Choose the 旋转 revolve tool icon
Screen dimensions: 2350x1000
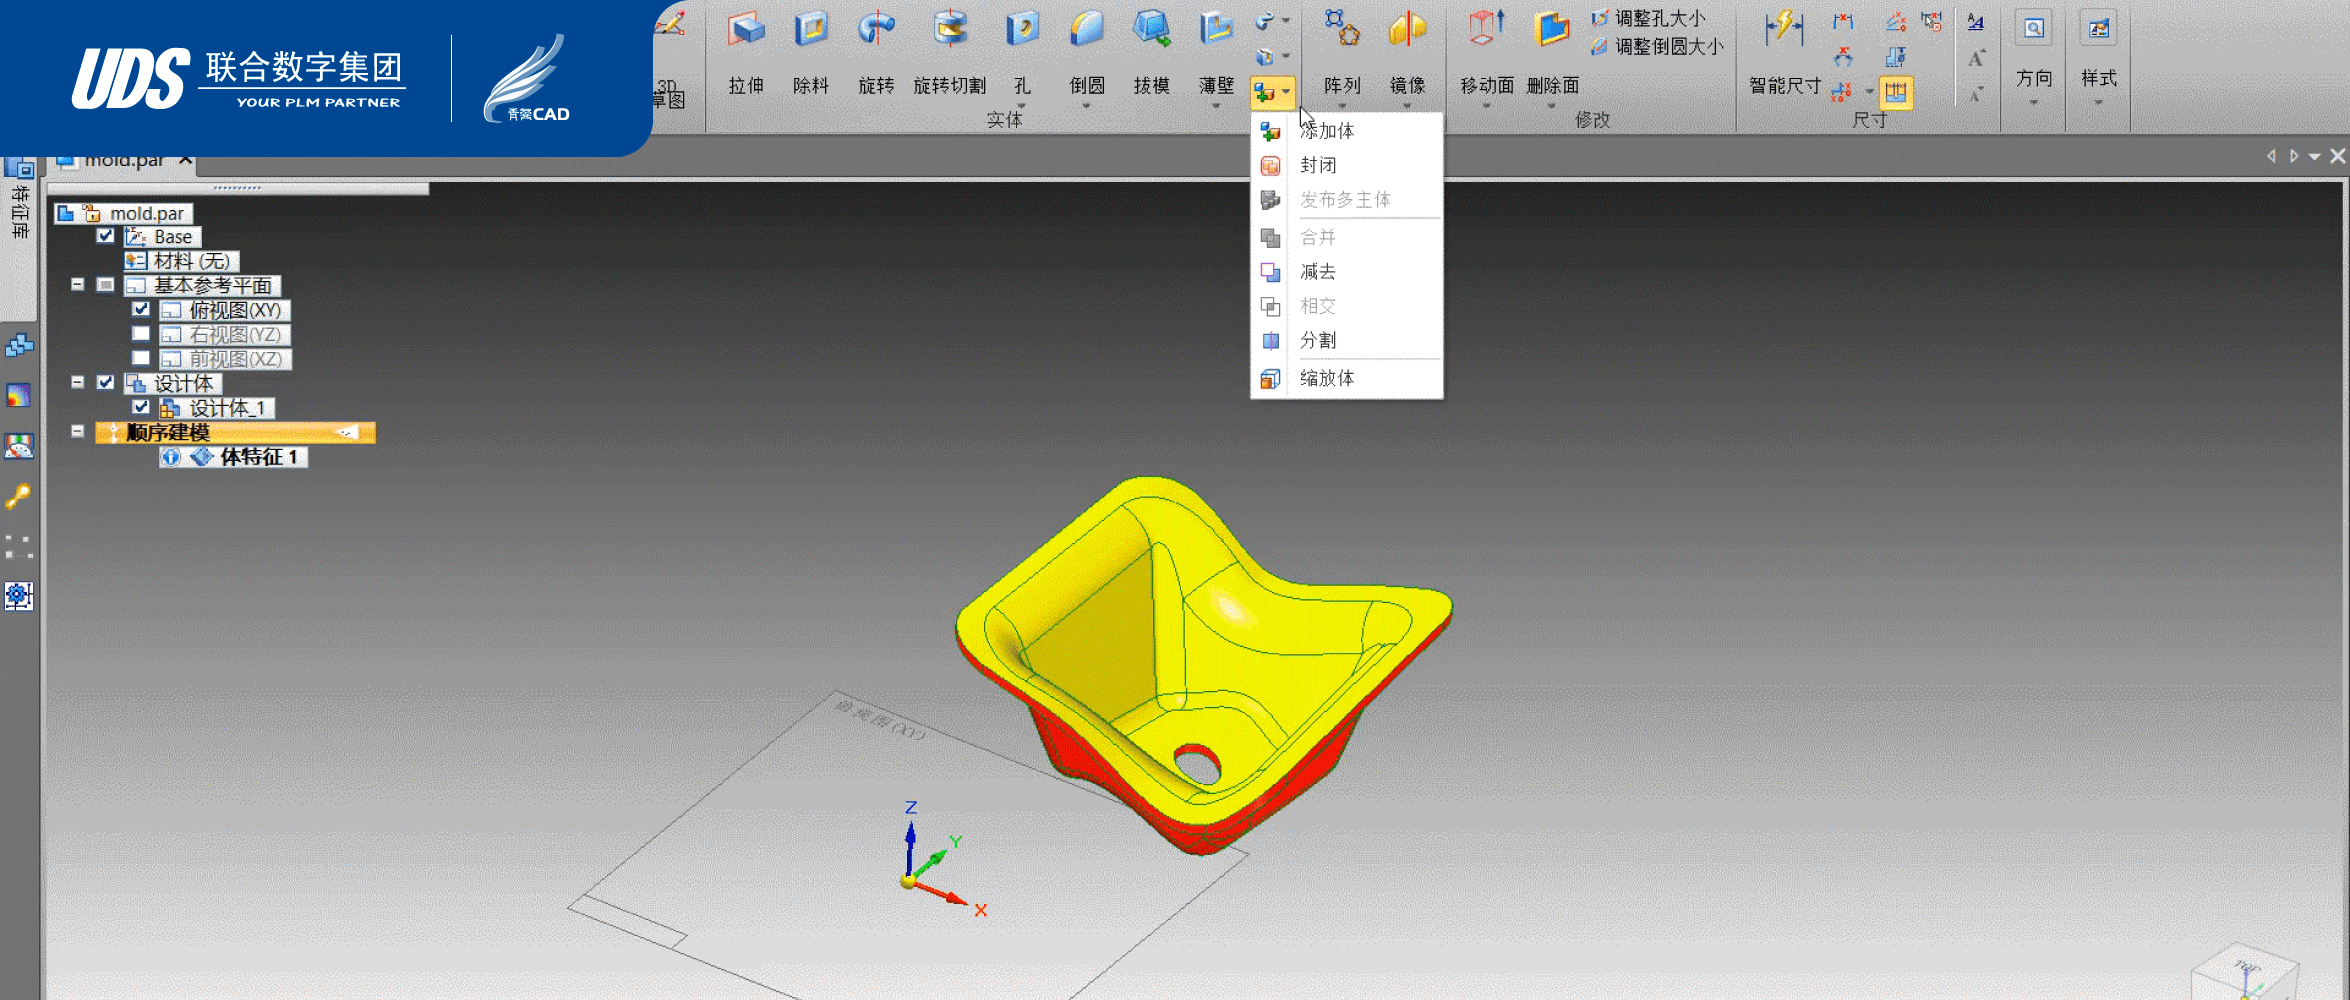(x=876, y=30)
